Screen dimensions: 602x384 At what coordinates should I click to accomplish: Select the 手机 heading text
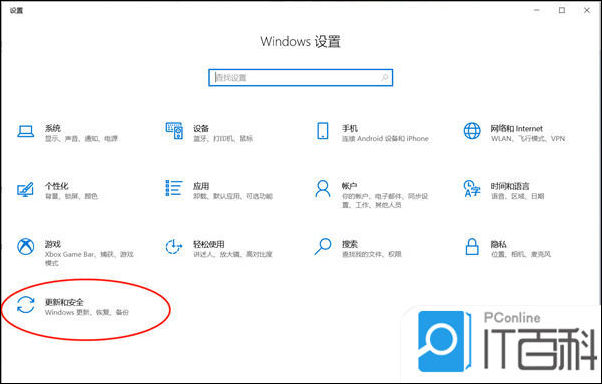[x=350, y=128]
